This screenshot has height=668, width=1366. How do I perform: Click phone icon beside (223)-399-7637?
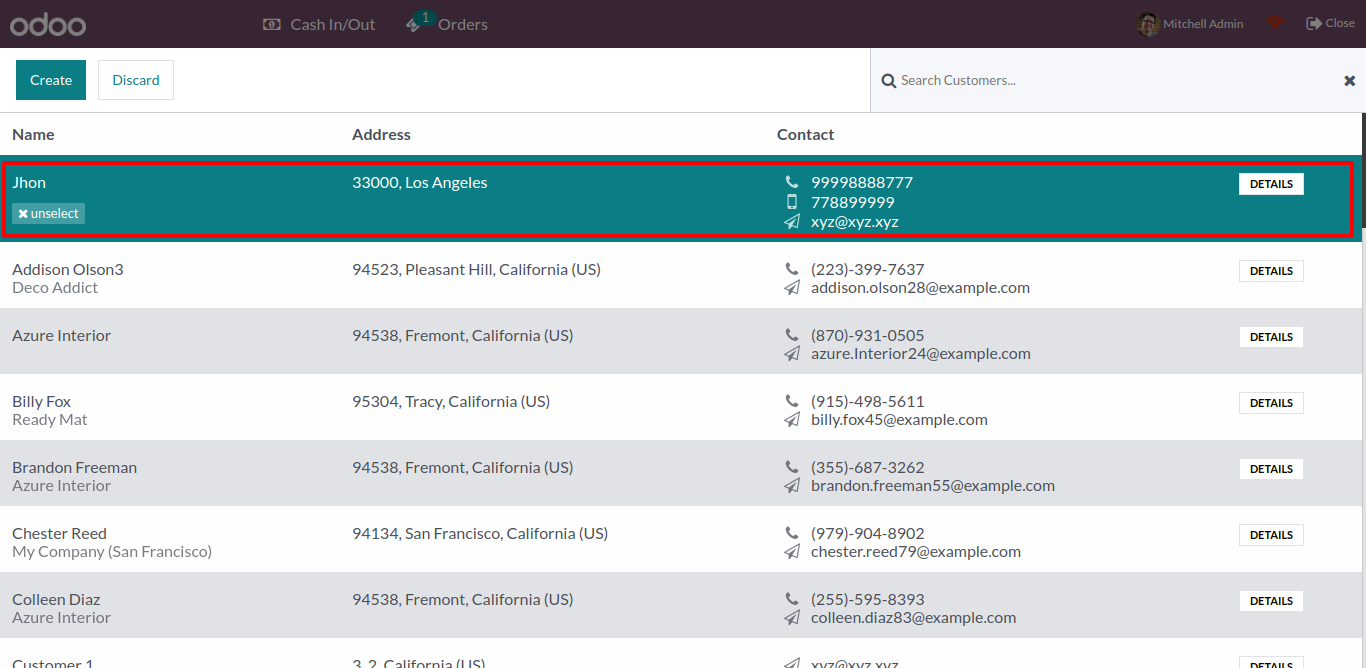point(792,269)
